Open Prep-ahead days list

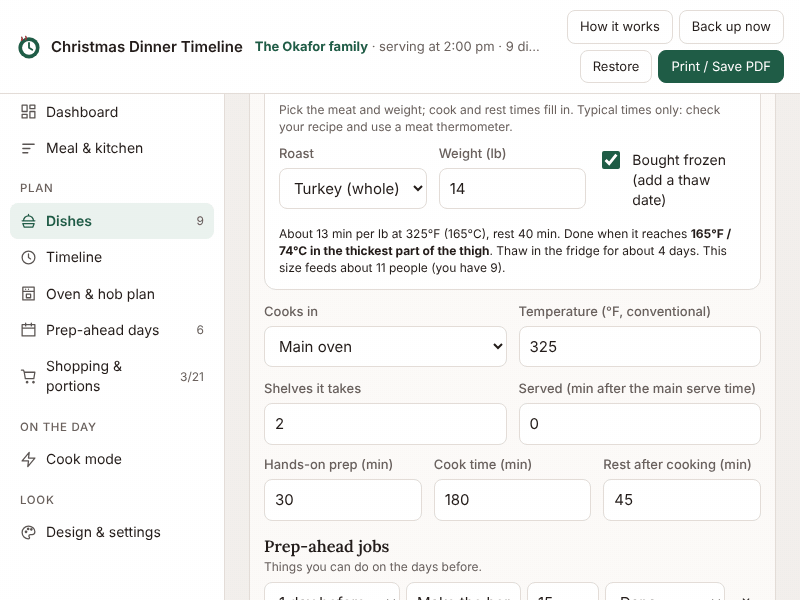coord(112,330)
